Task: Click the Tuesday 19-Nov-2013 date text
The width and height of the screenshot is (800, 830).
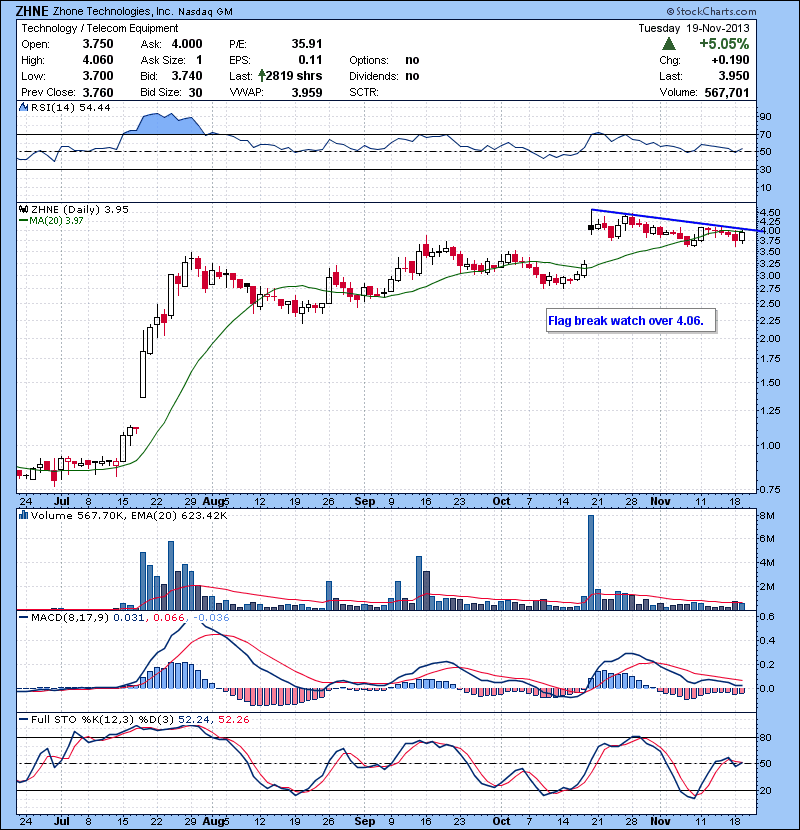Action: coord(693,28)
